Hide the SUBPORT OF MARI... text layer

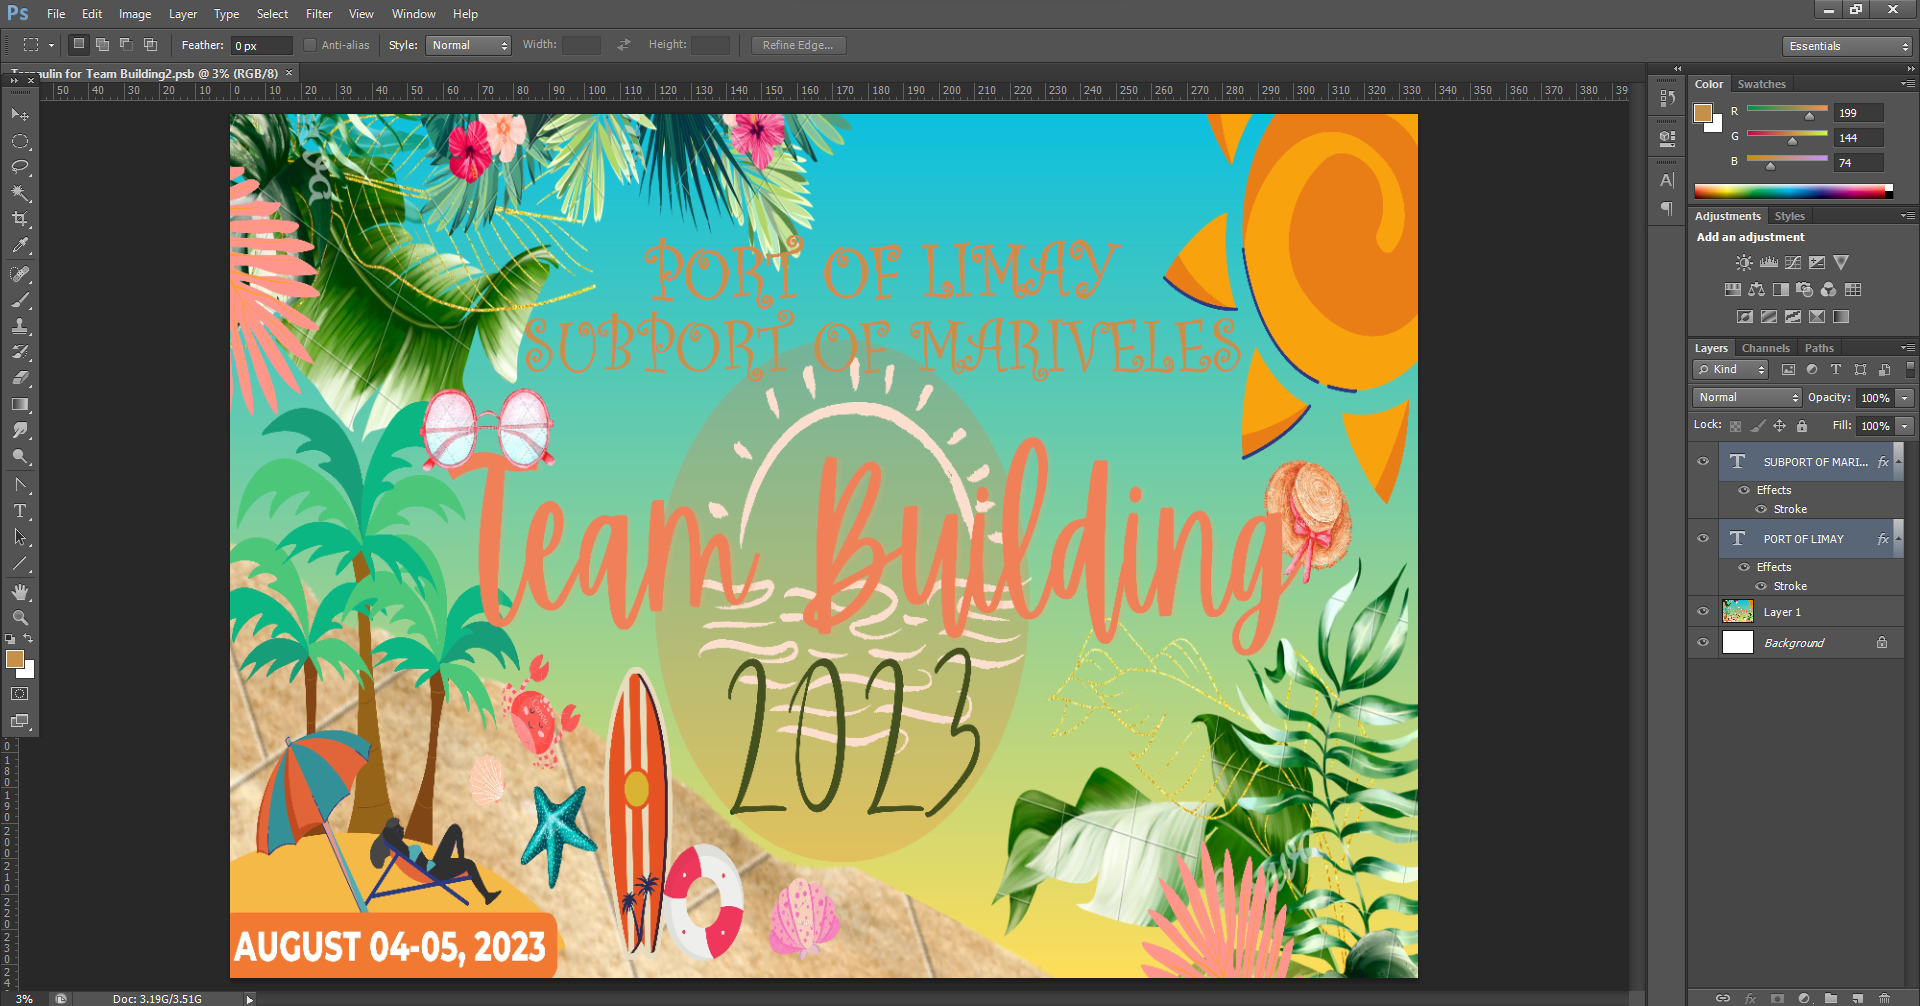(1703, 462)
